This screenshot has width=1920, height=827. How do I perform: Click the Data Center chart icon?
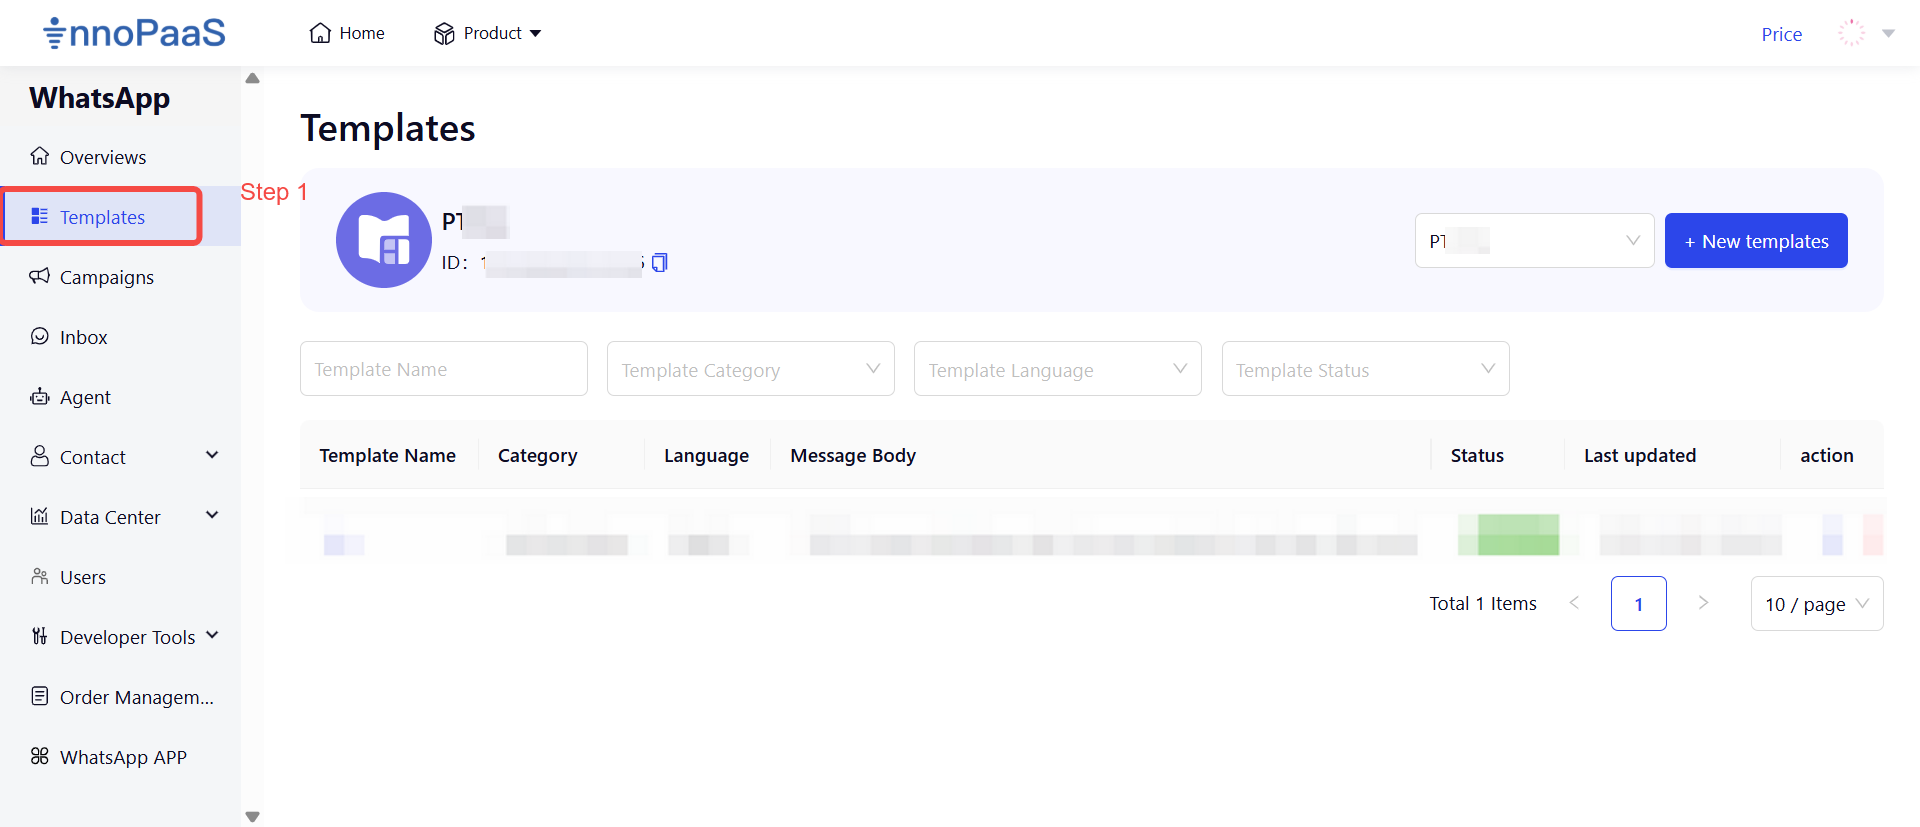(x=40, y=516)
